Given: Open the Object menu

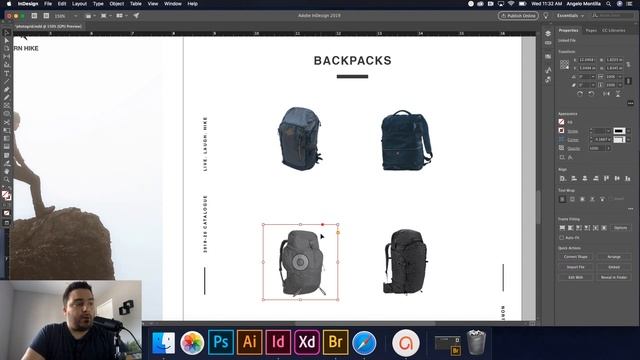Looking at the screenshot, I should (116, 4).
